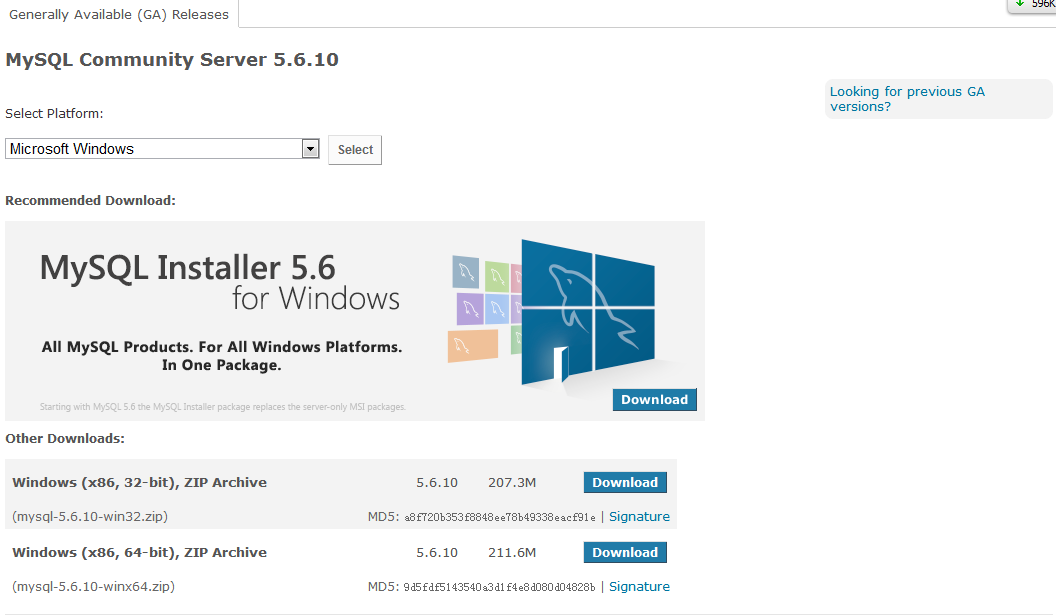Image resolution: width=1056 pixels, height=615 pixels.
Task: Click the Recommended Download heading
Action: click(x=90, y=201)
